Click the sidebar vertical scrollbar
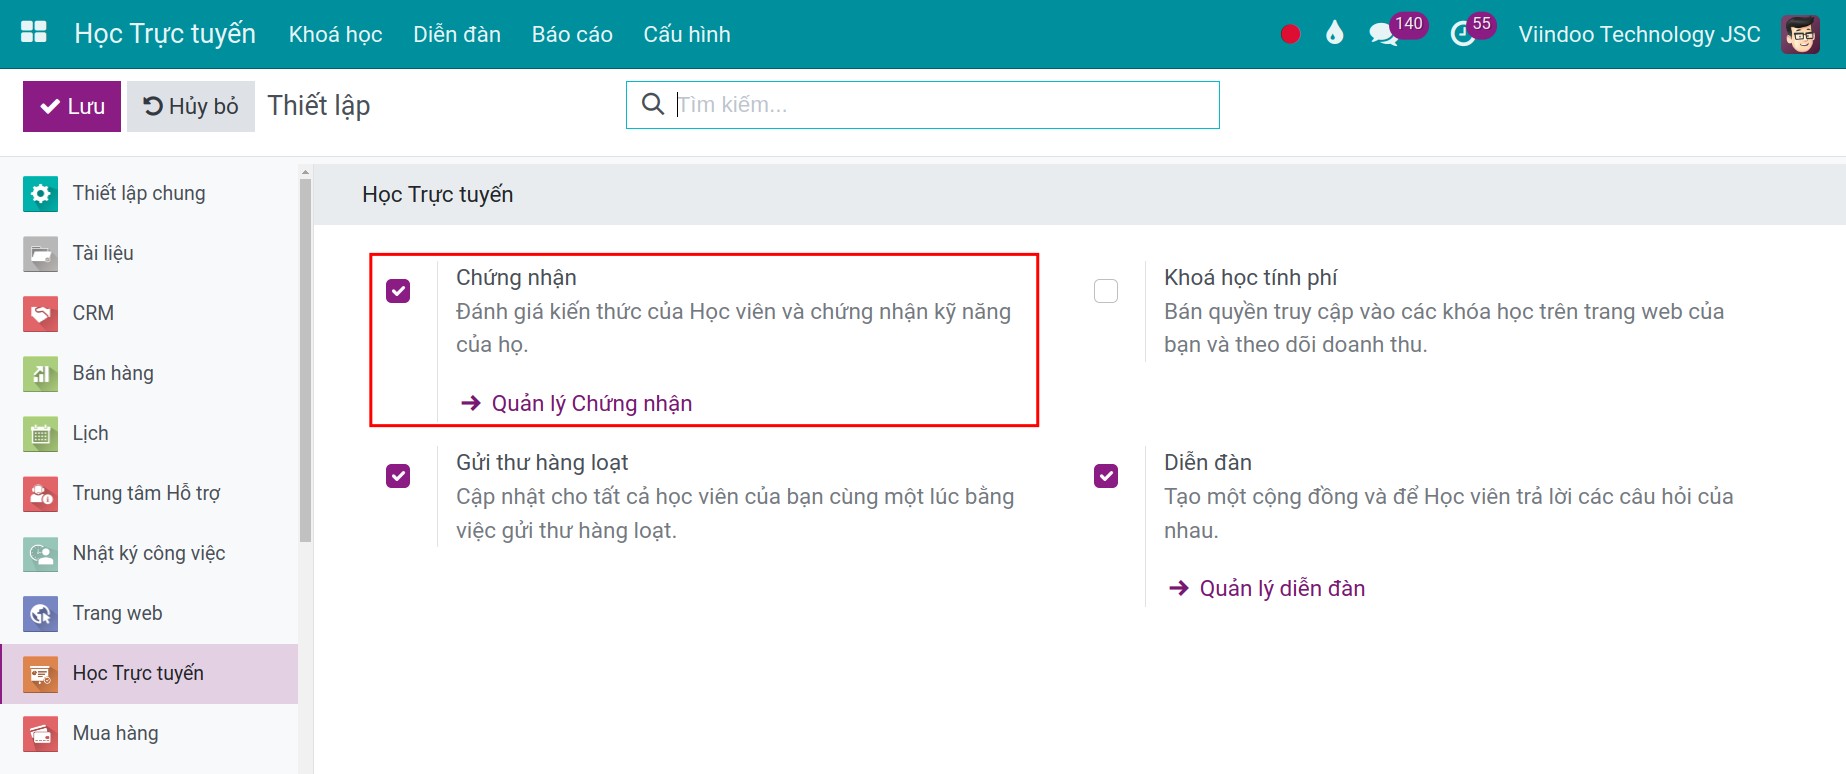This screenshot has width=1846, height=774. point(305,360)
